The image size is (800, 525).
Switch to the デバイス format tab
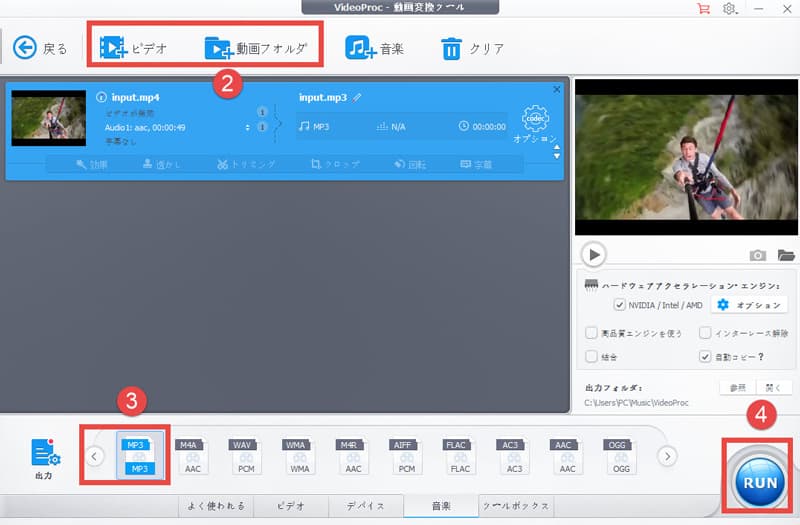pyautogui.click(x=366, y=505)
